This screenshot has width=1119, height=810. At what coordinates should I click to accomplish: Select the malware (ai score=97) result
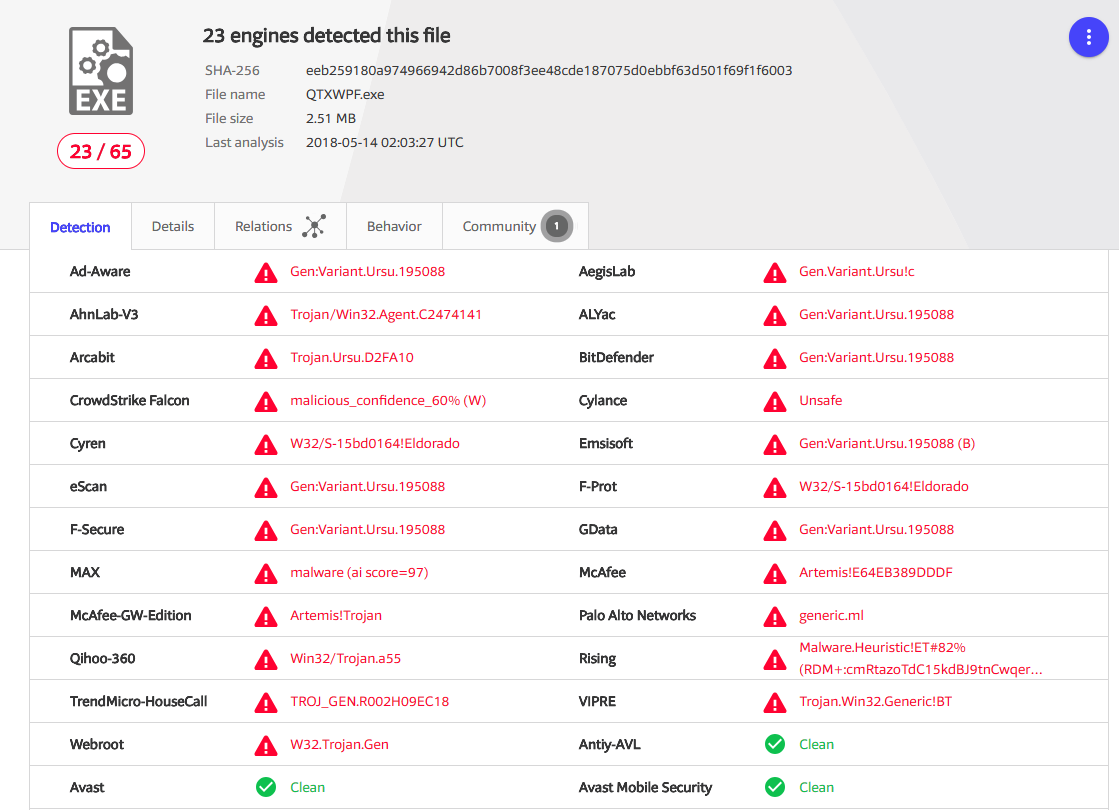359,572
